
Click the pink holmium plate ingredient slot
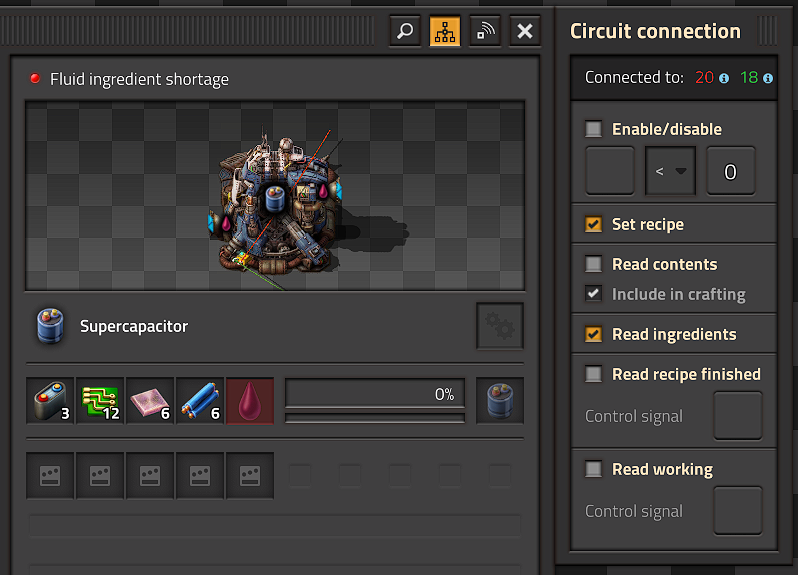coord(150,401)
